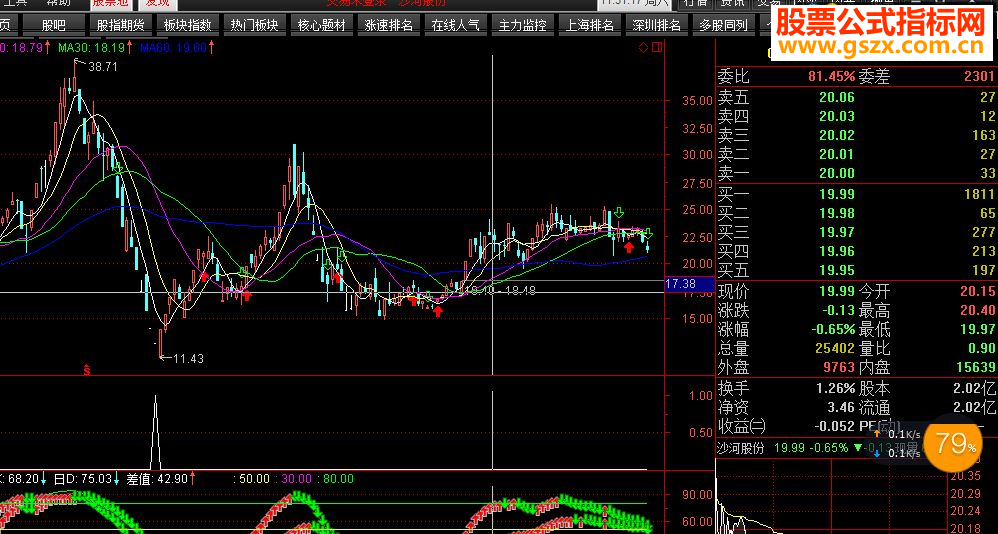Click the green hollow down arrow near 25.00
Image resolution: width=998 pixels, height=534 pixels.
tap(619, 213)
